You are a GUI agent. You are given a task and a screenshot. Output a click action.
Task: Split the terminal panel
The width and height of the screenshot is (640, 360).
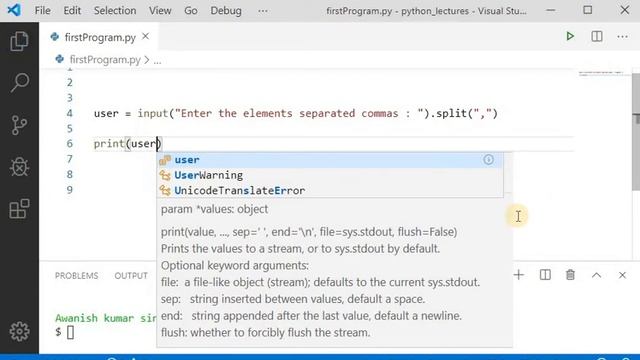click(x=545, y=275)
